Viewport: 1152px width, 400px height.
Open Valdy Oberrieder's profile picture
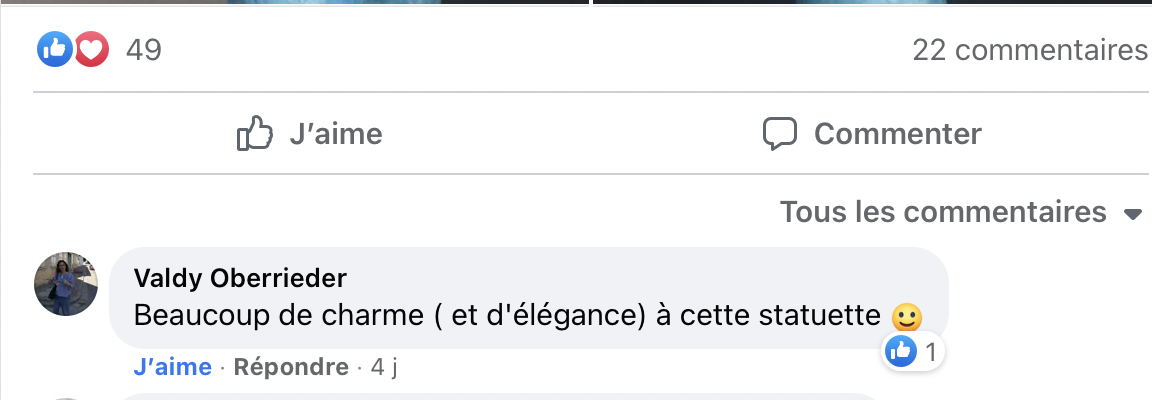click(x=66, y=284)
